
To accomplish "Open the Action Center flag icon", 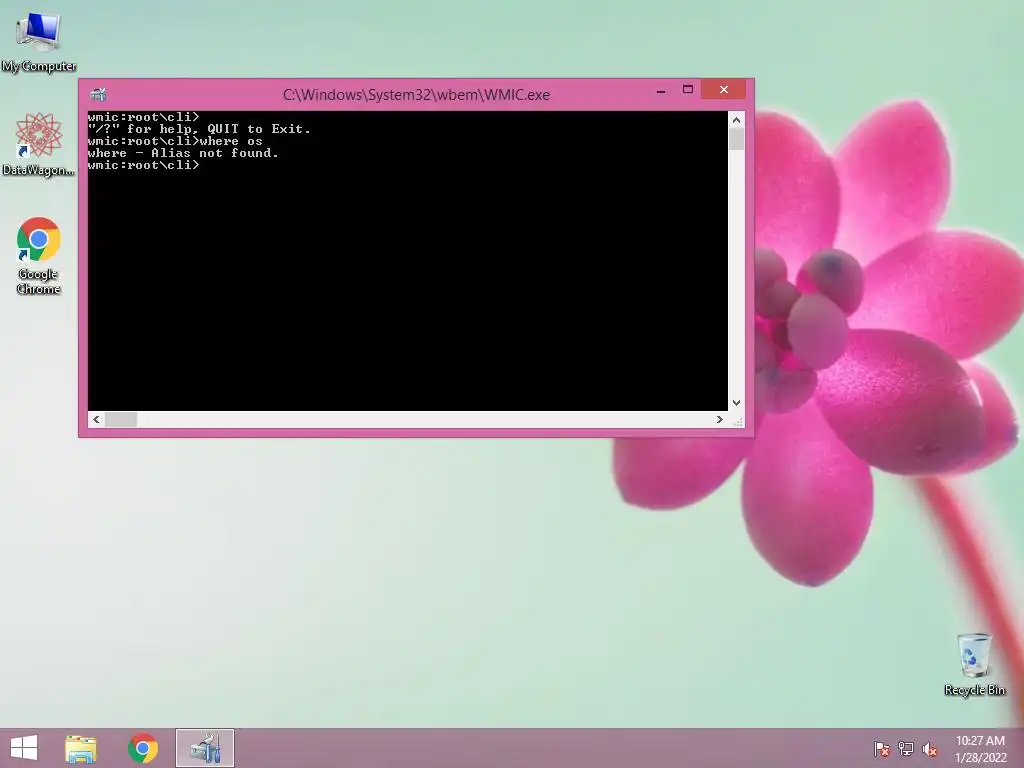I will coord(881,749).
